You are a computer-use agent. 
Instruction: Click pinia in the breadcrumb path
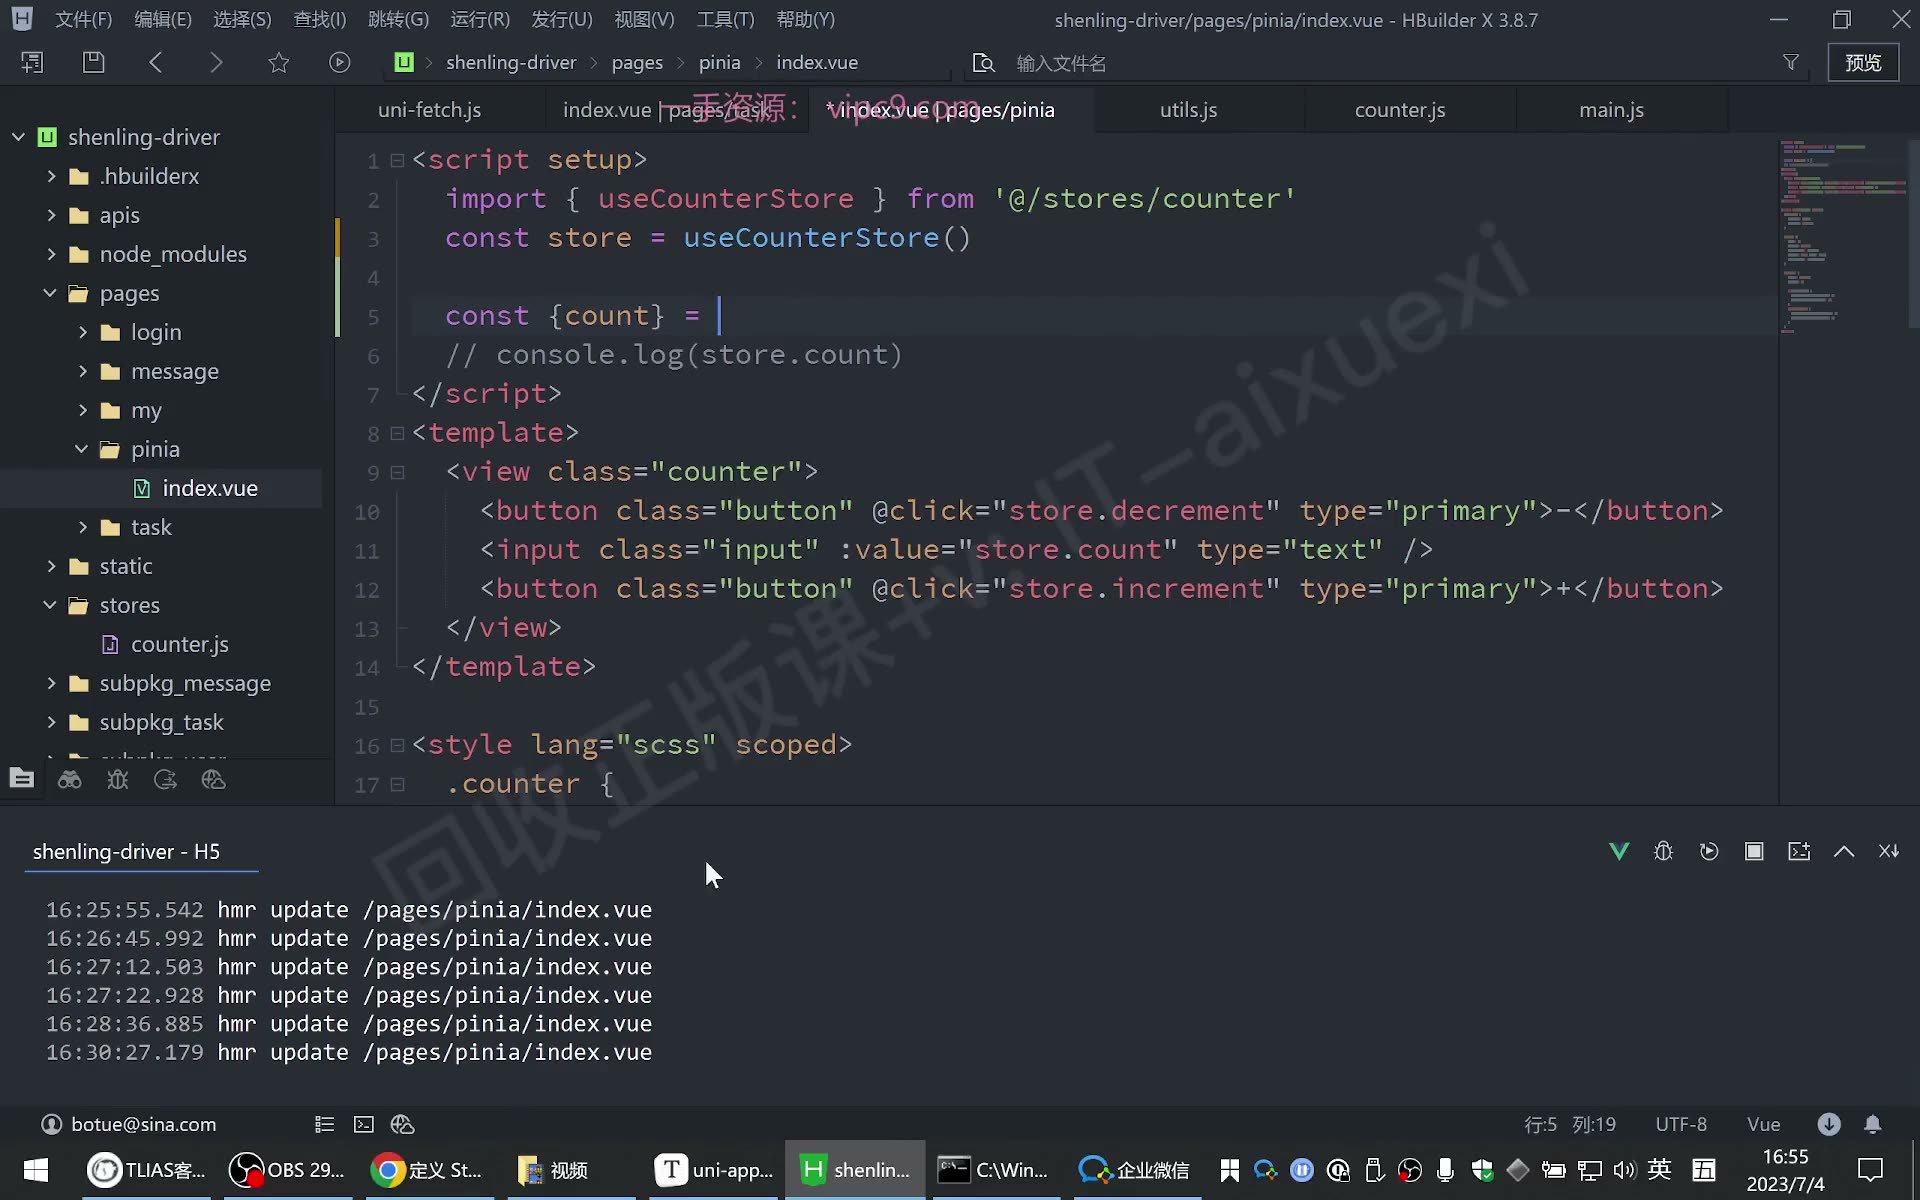pyautogui.click(x=719, y=62)
